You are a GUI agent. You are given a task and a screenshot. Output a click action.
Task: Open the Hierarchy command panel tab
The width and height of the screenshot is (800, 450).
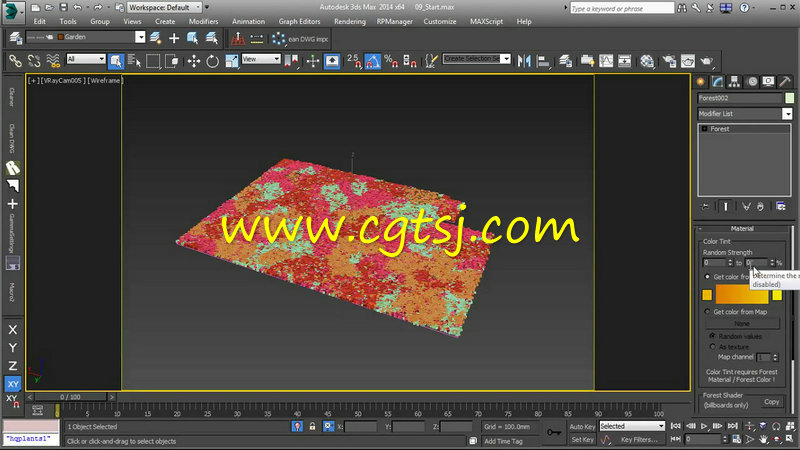(x=735, y=82)
